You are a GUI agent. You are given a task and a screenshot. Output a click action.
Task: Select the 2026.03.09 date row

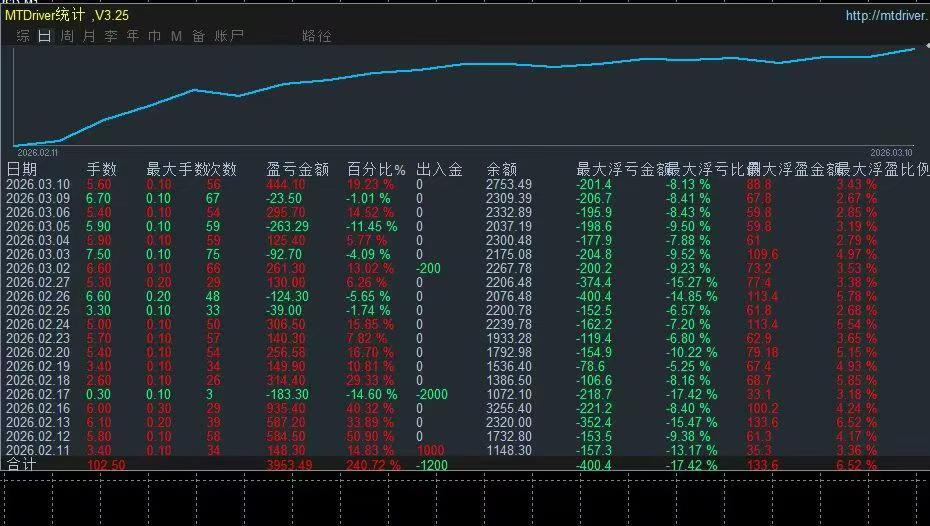pyautogui.click(x=38, y=198)
